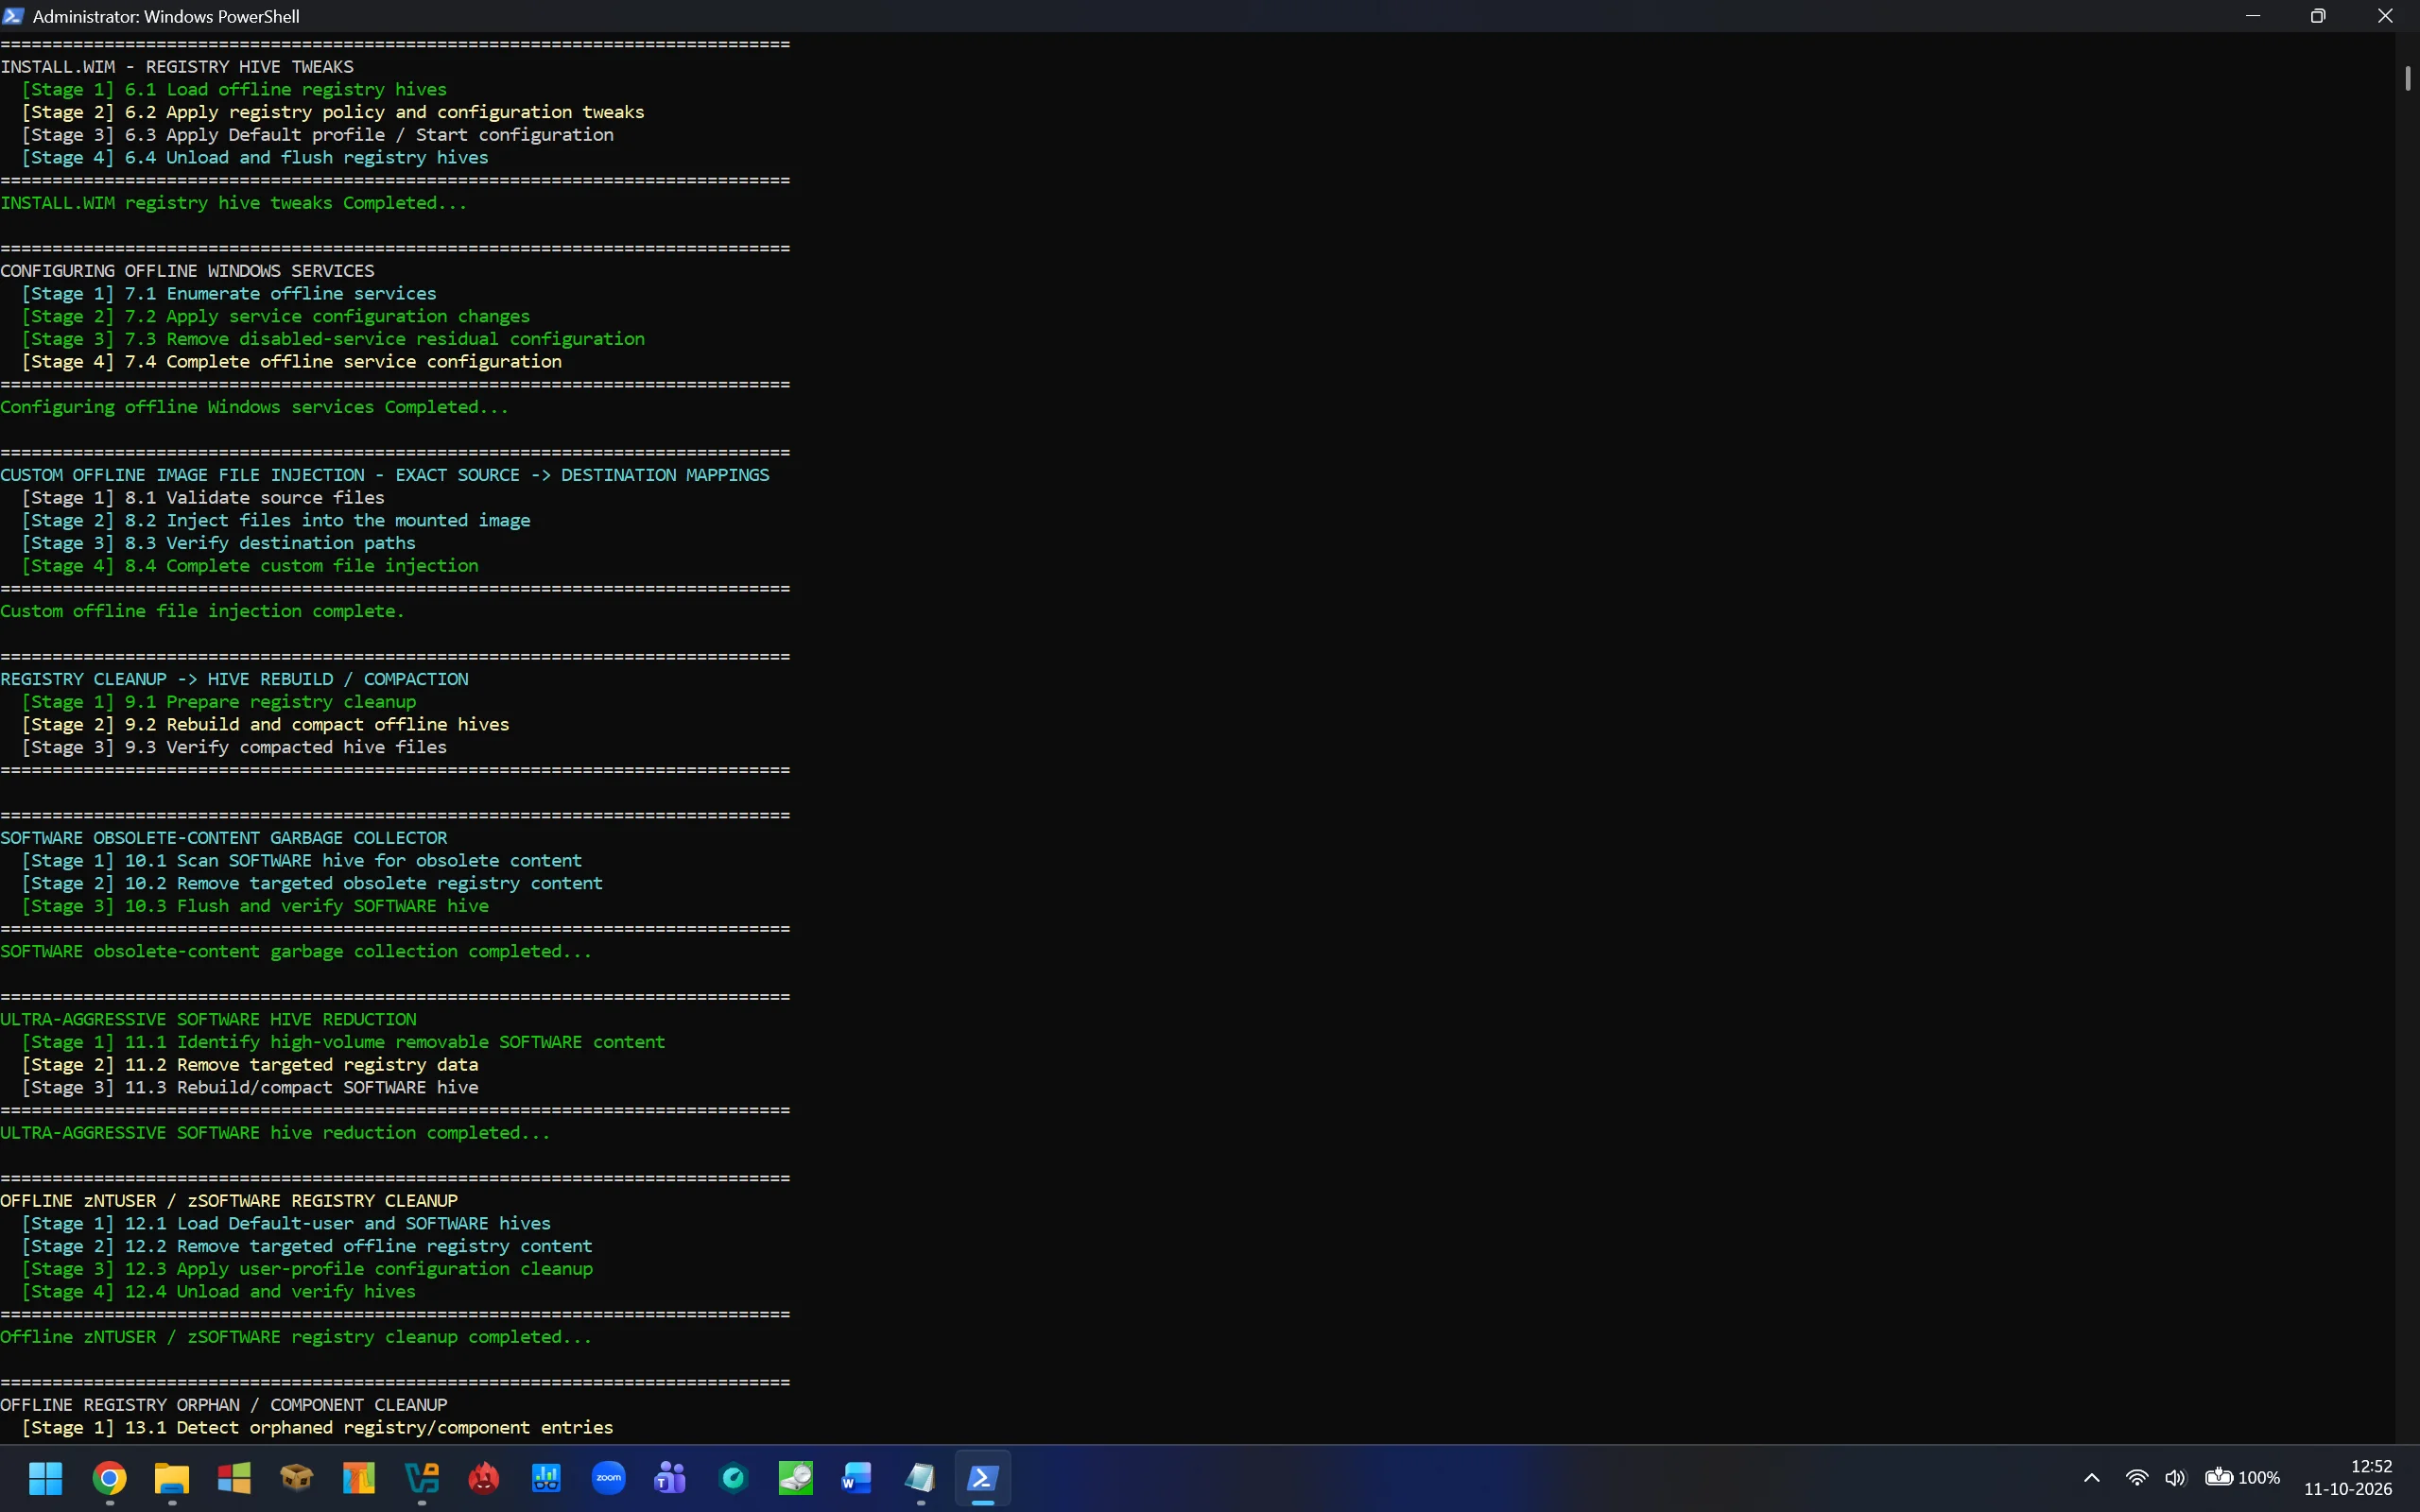
Task: Click line '10.3 Flush and verify SOFTWARE hive'
Action: (x=255, y=906)
